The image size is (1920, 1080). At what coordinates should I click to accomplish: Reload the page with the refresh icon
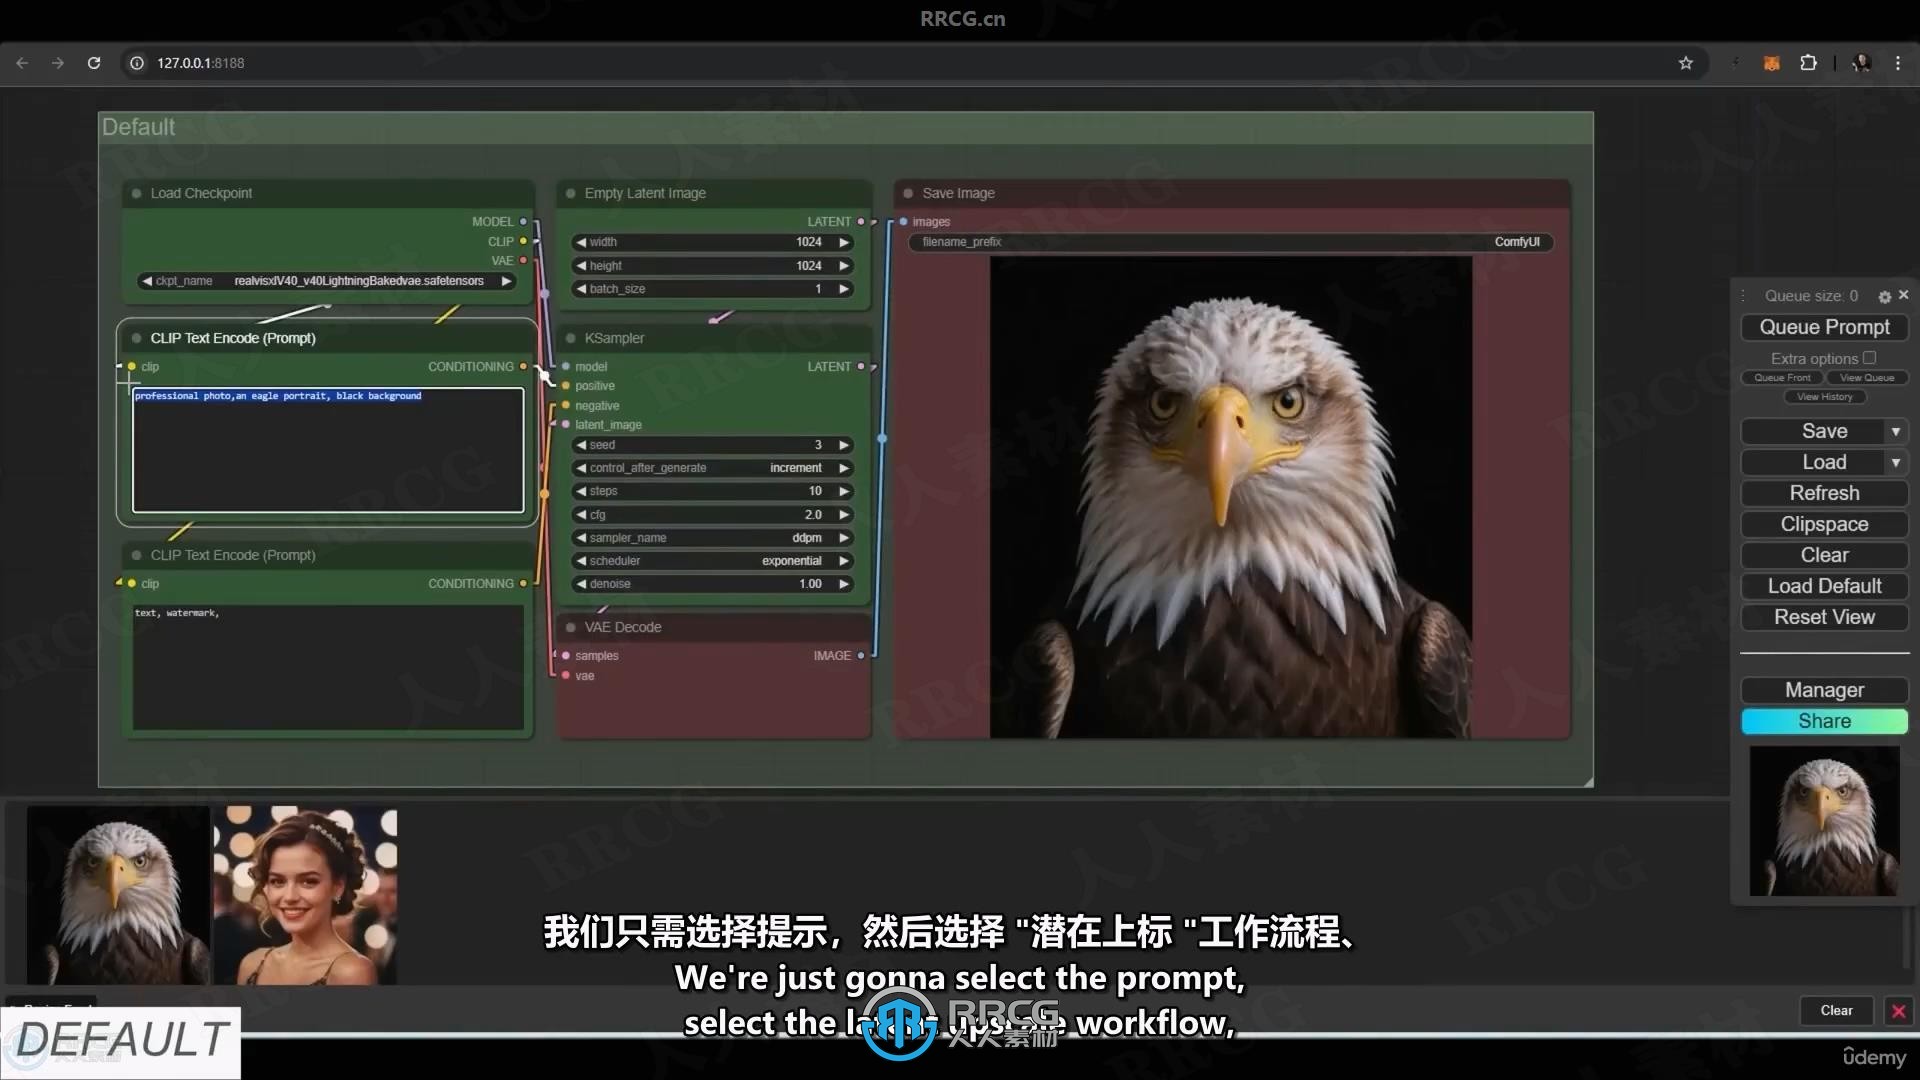[x=94, y=63]
